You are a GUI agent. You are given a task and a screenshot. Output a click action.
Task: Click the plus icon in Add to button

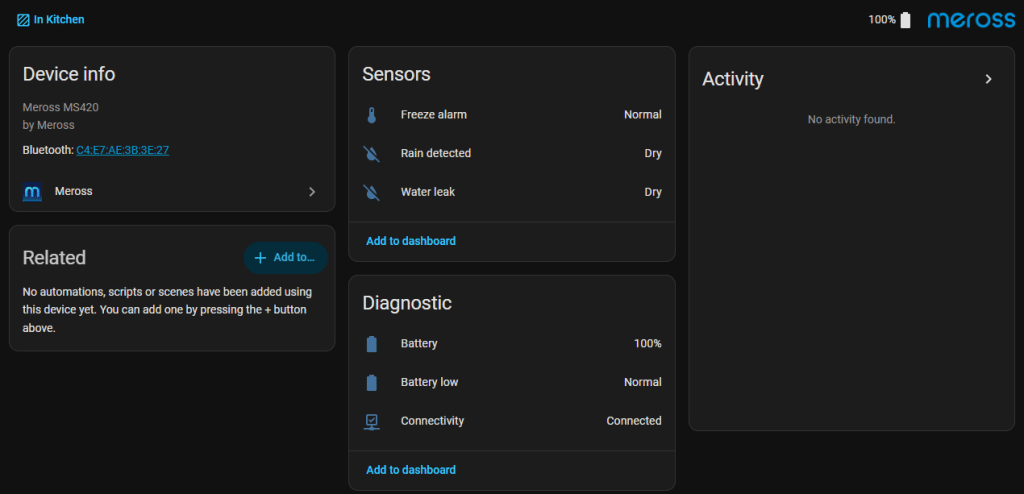pyautogui.click(x=260, y=257)
